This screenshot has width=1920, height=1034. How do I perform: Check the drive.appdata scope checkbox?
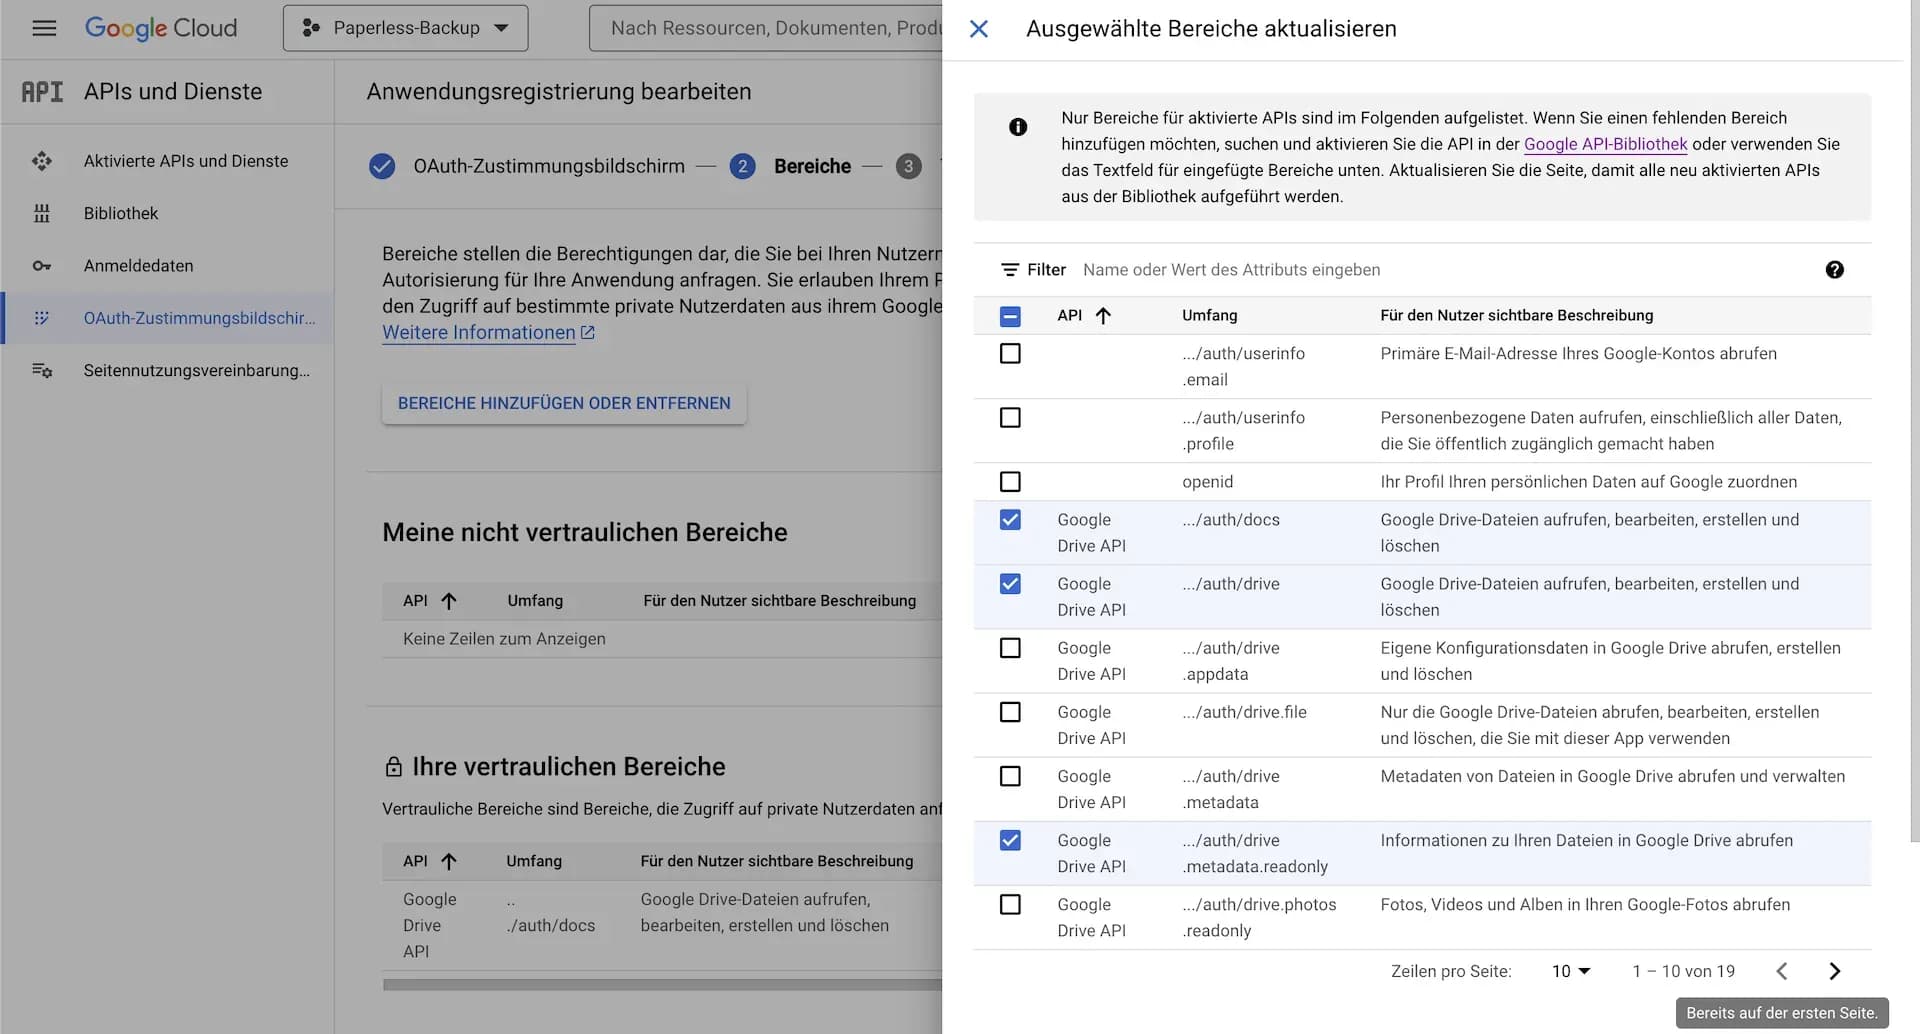pos(1010,648)
